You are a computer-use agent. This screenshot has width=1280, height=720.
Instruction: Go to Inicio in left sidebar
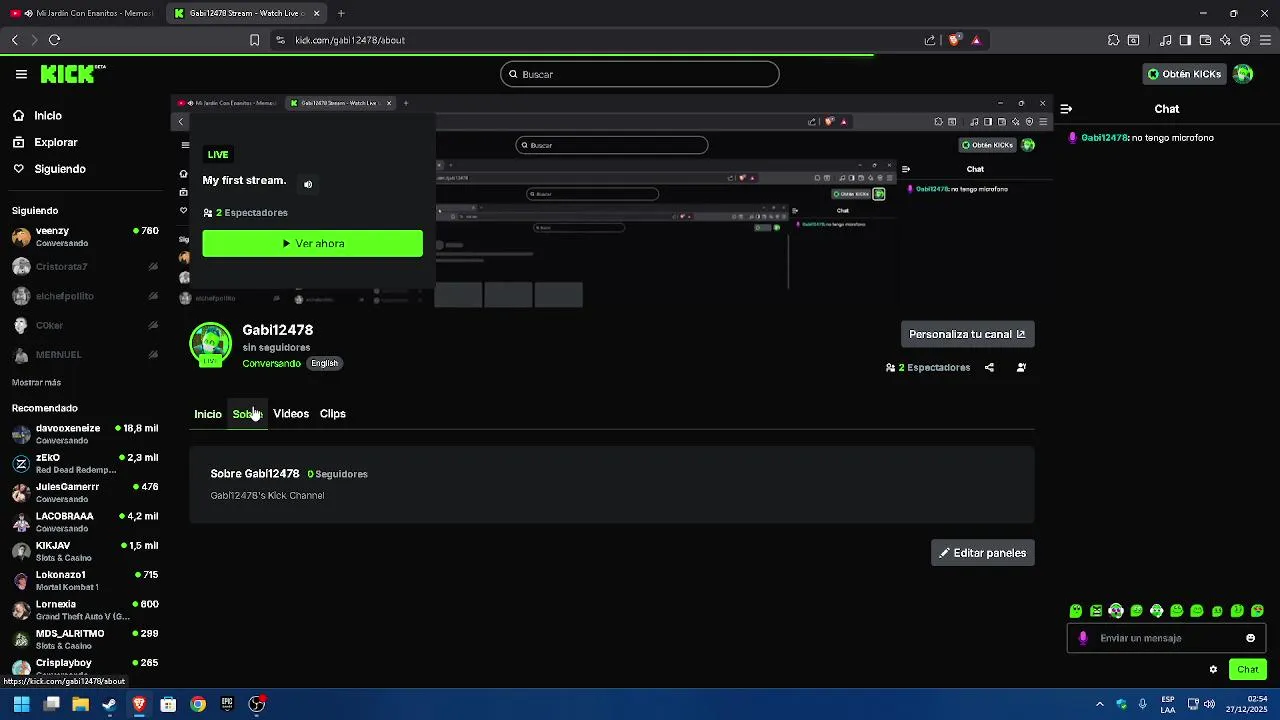pyautogui.click(x=48, y=116)
